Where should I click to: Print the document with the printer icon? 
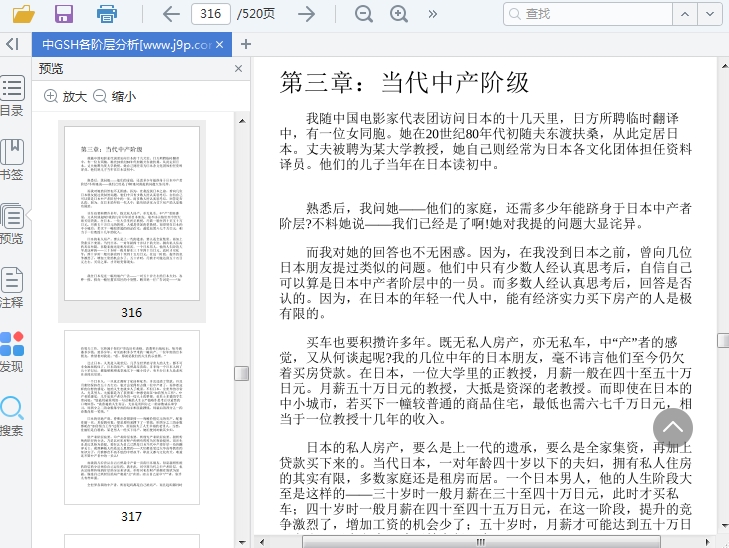pyautogui.click(x=106, y=14)
